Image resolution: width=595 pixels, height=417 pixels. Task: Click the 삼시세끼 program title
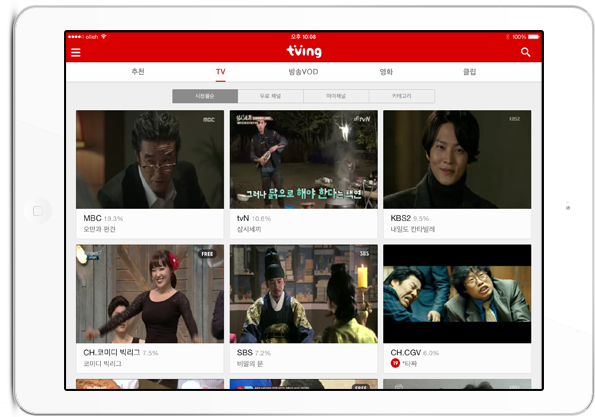pyautogui.click(x=249, y=229)
